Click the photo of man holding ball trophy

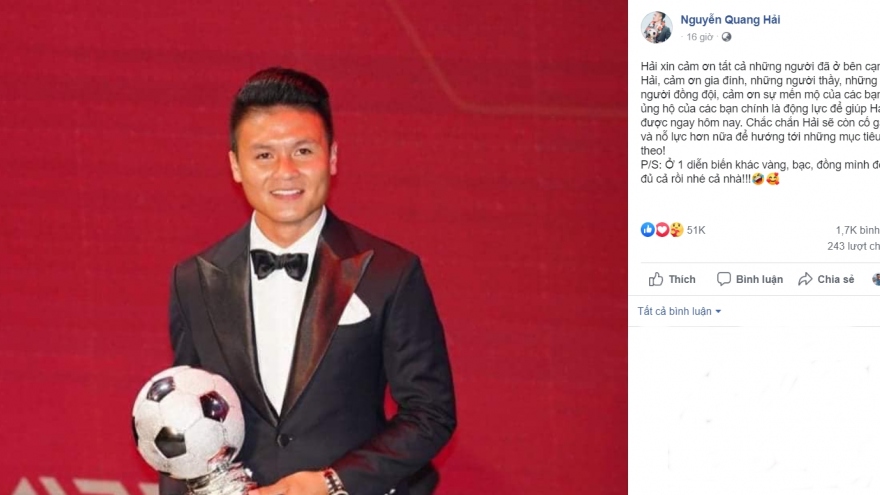coord(314,248)
